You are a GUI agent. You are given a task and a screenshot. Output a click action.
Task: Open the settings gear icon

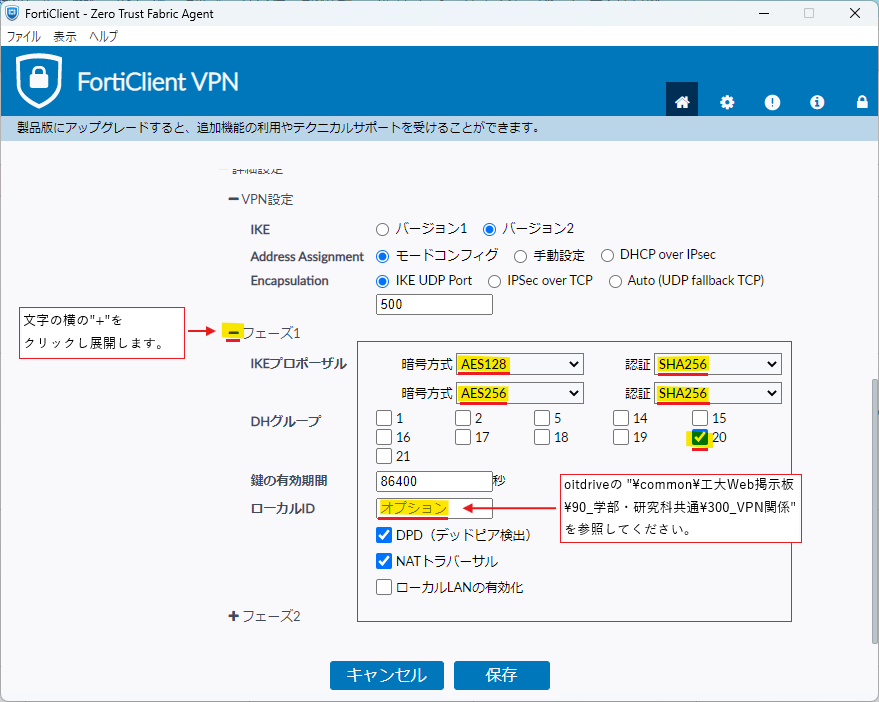click(x=727, y=101)
